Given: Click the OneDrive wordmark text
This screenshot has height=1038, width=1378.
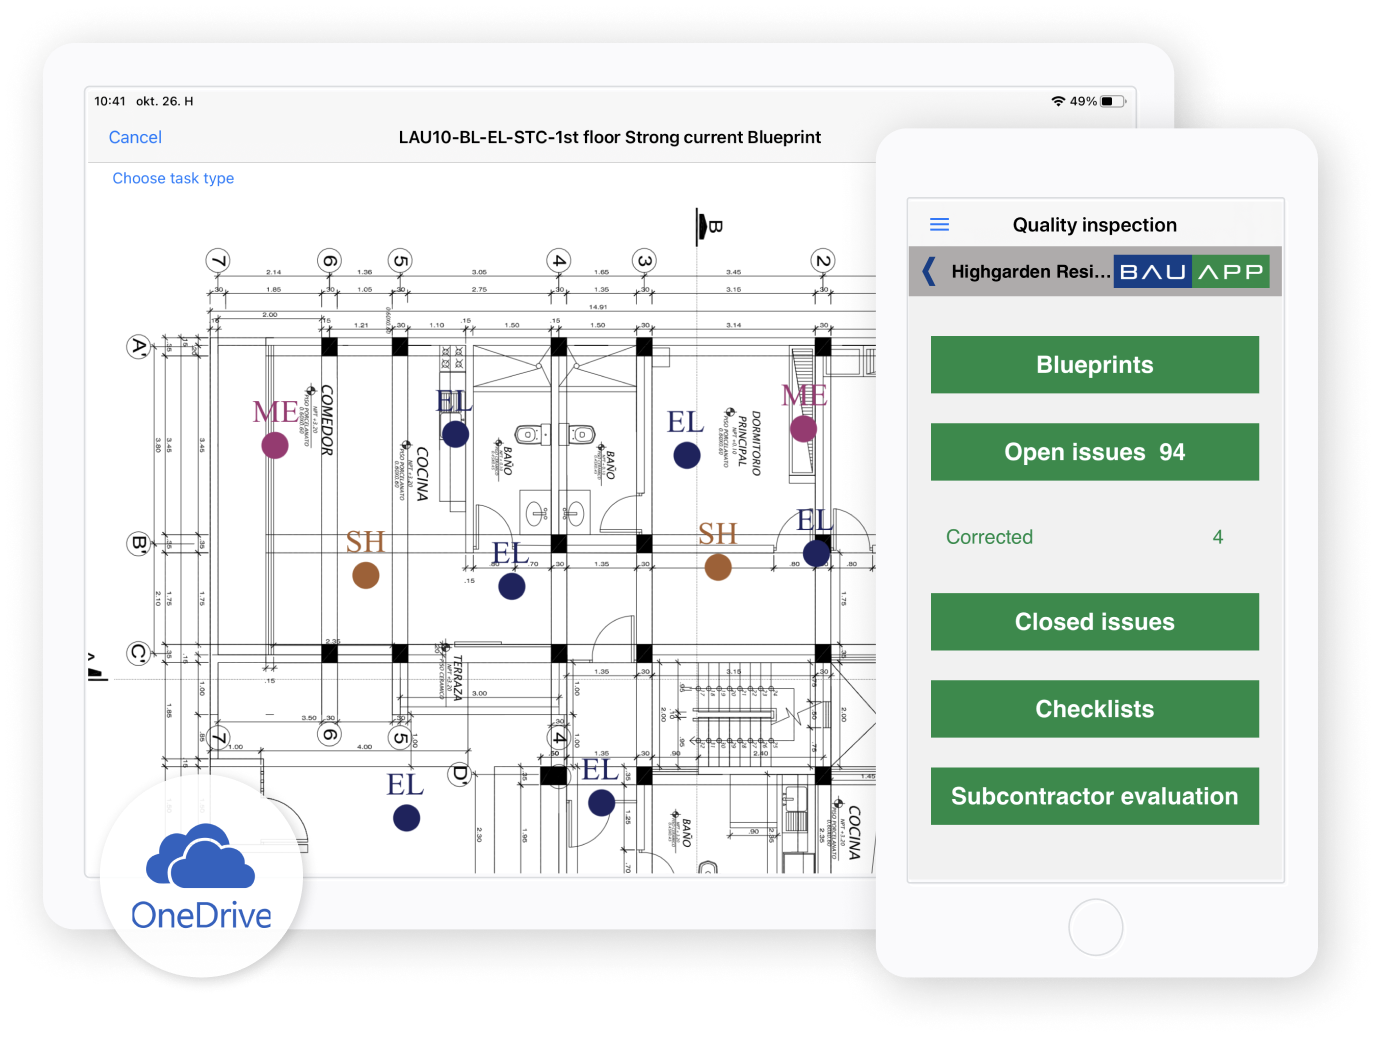Looking at the screenshot, I should (201, 915).
